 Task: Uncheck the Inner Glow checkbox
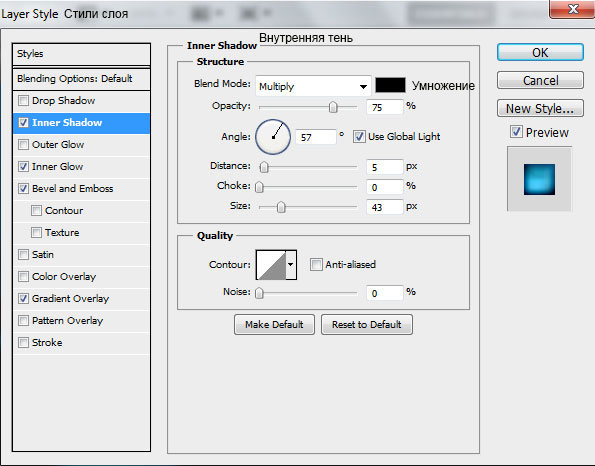pyautogui.click(x=24, y=167)
